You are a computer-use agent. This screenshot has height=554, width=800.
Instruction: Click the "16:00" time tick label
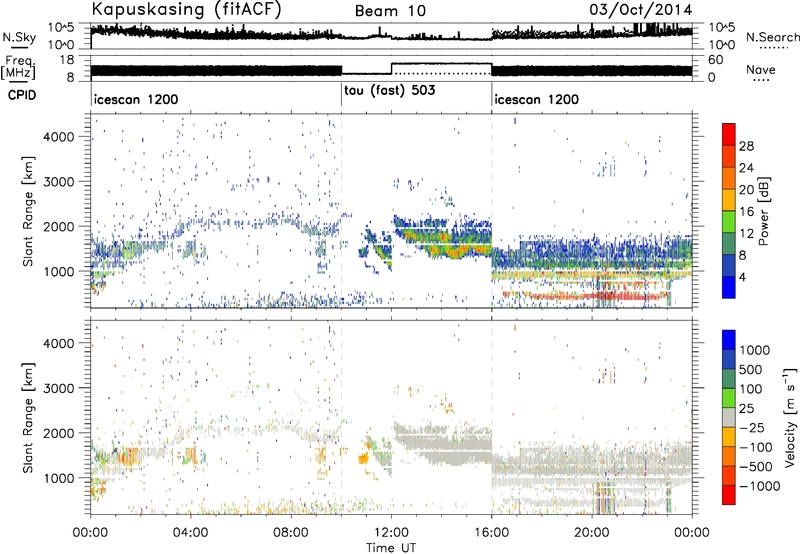(x=491, y=533)
